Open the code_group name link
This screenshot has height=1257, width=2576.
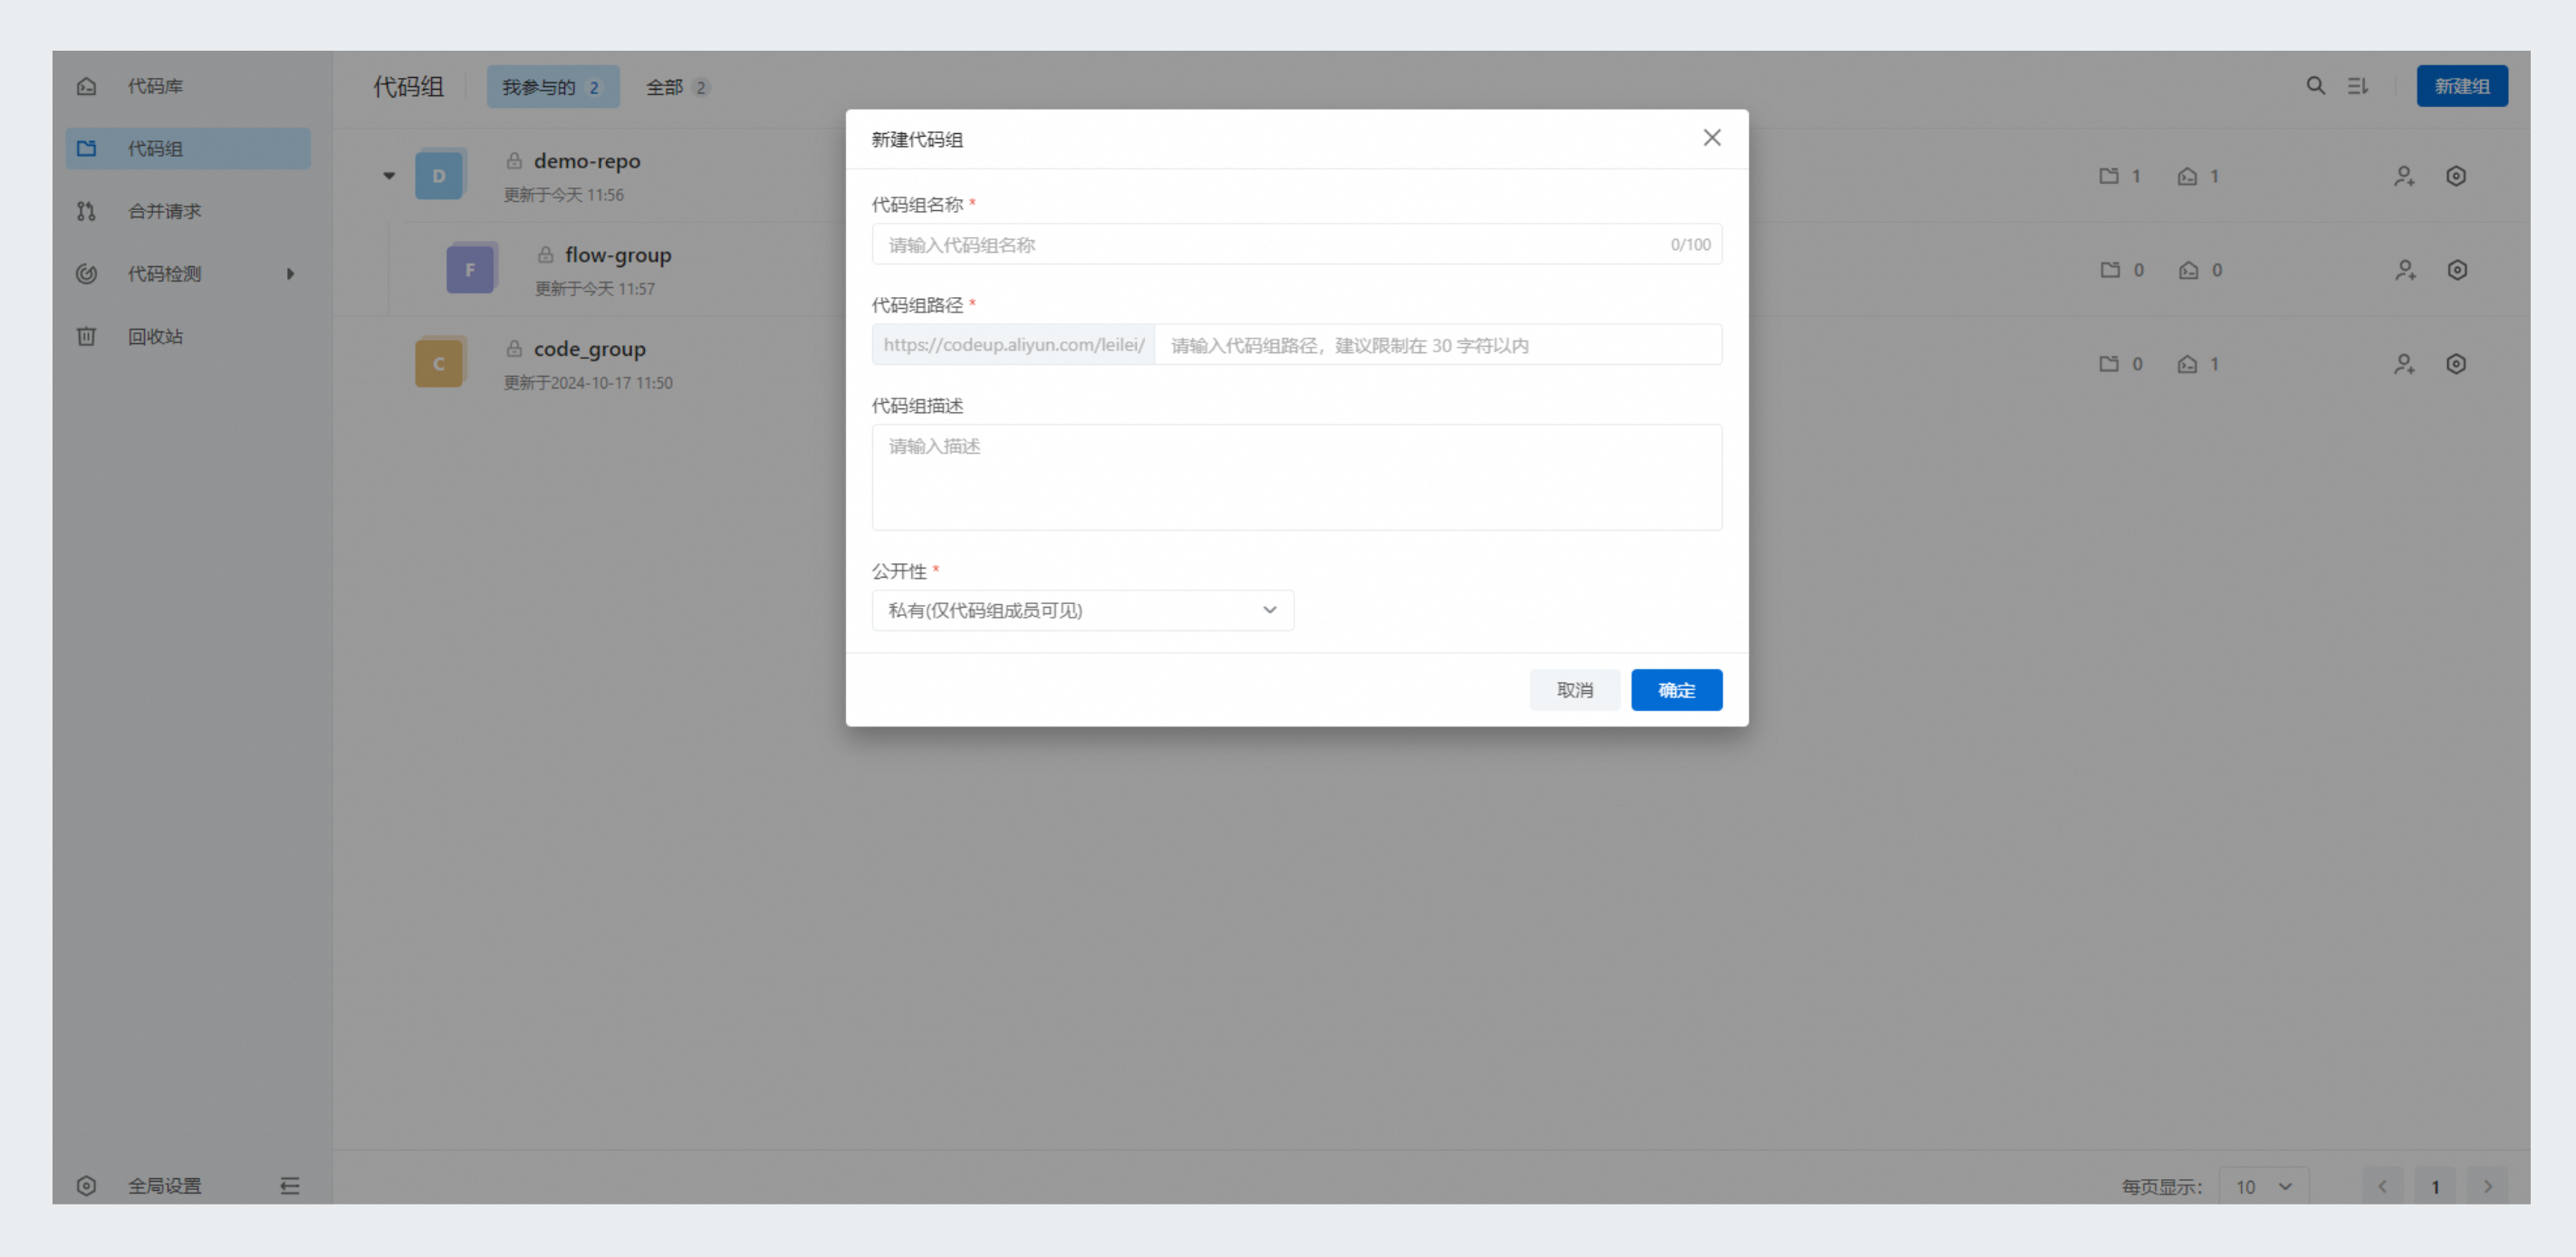[x=590, y=348]
